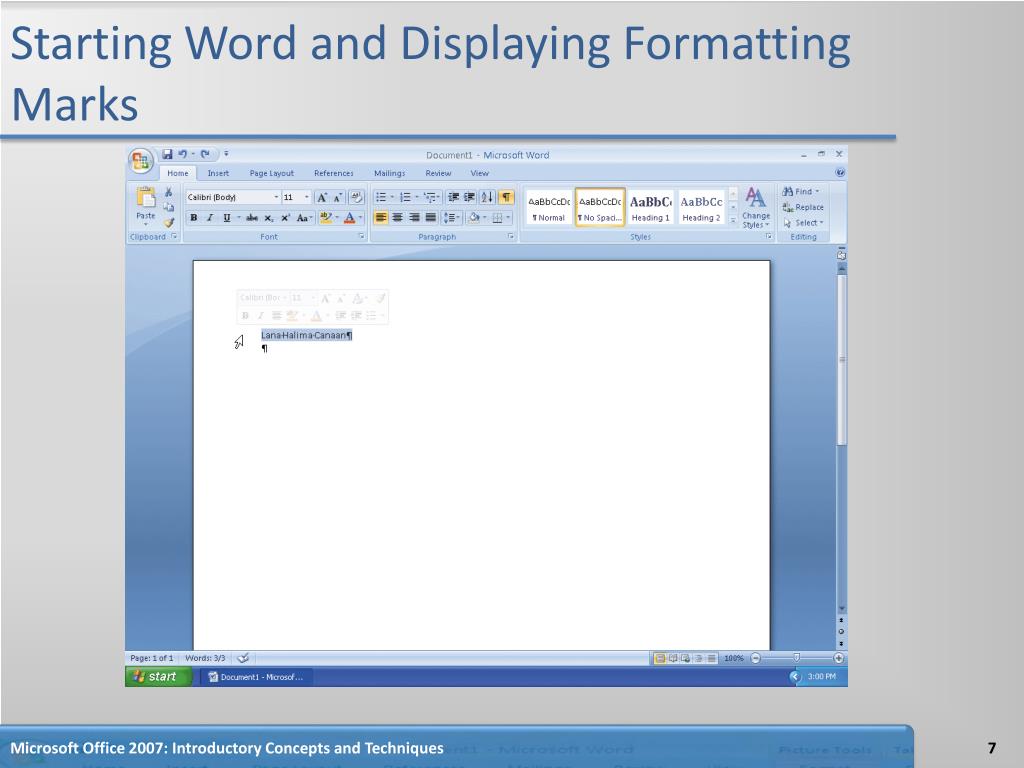Run the proofing check in status bar
This screenshot has width=1024, height=768.
[243, 658]
